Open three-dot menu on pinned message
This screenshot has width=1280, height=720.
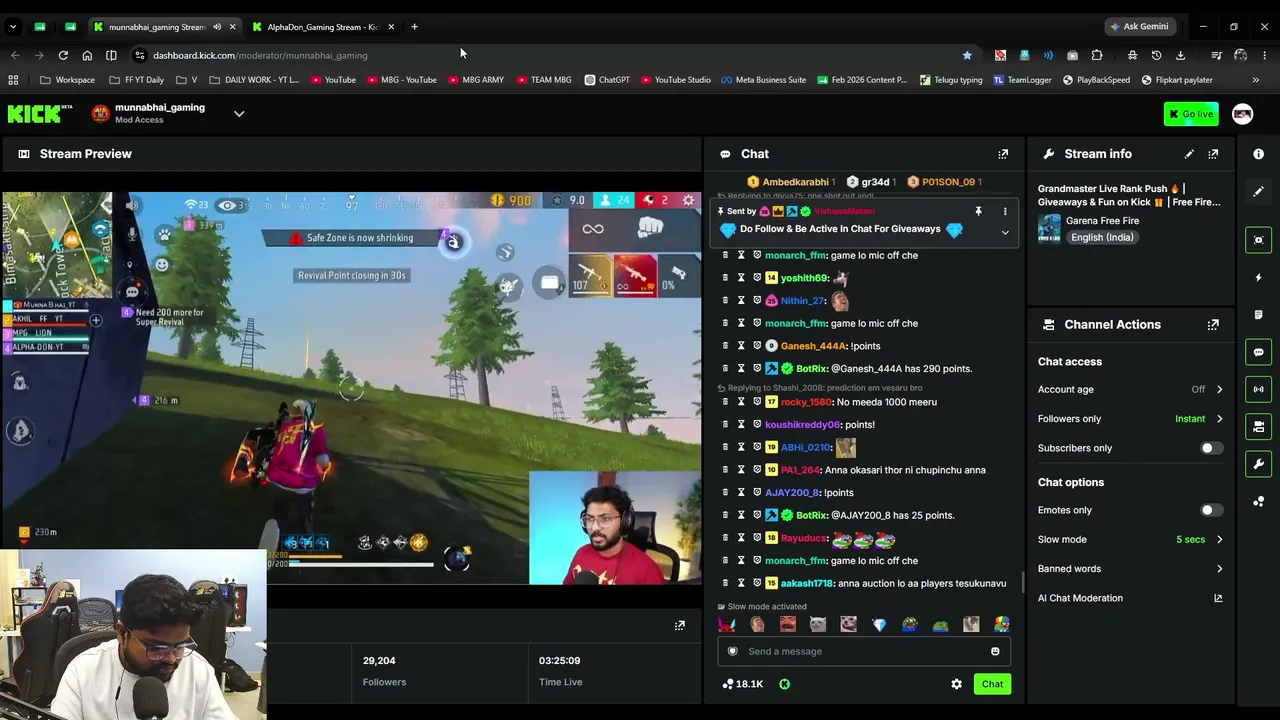pyautogui.click(x=1005, y=212)
